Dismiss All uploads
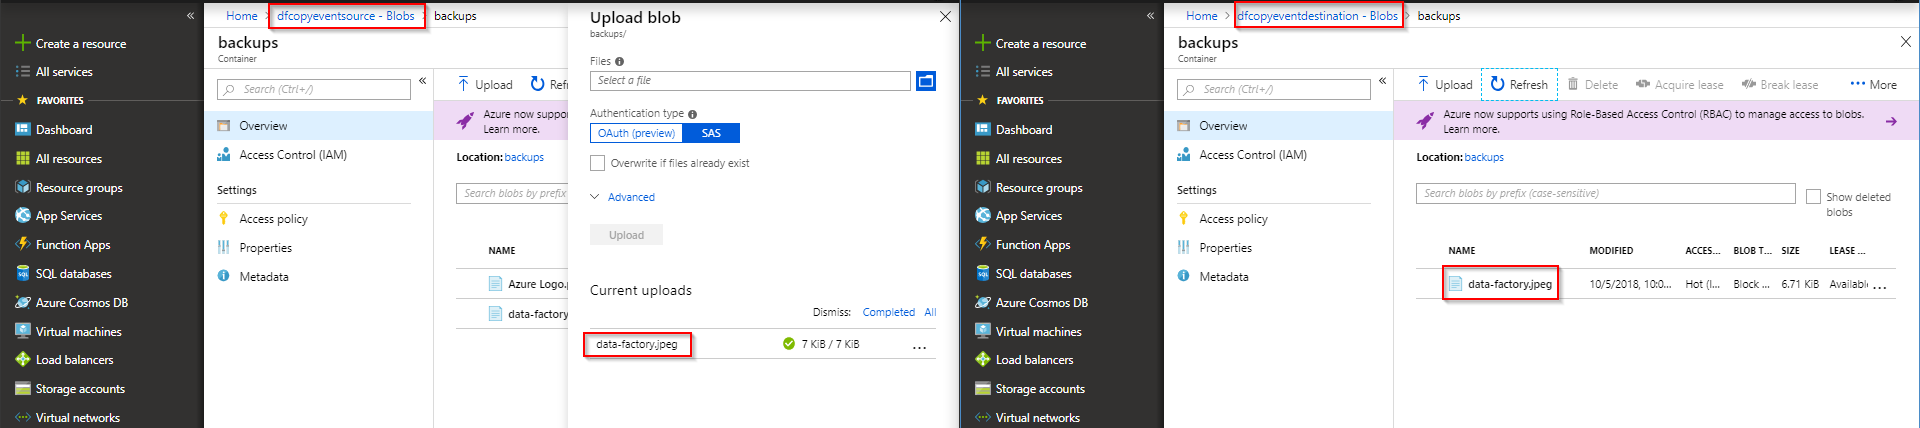1920x428 pixels. point(930,312)
